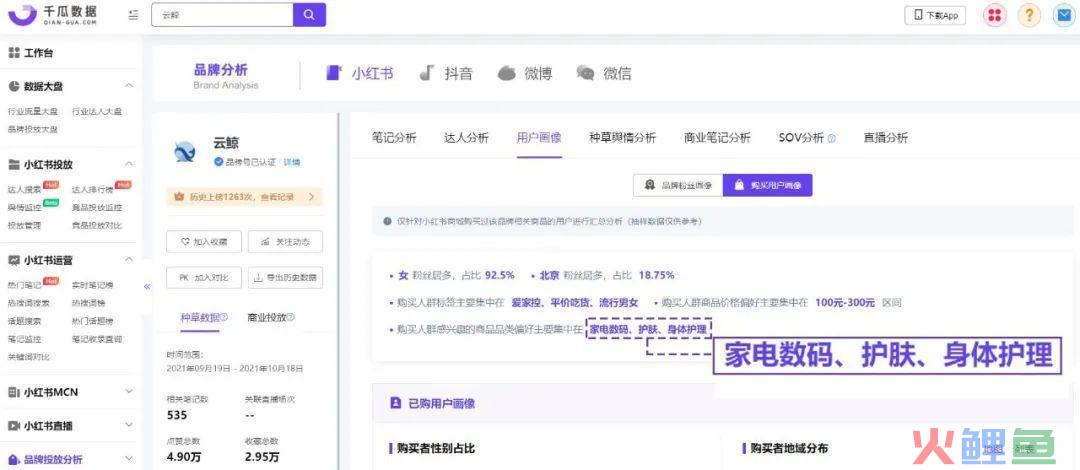
Task: Expand the 小红书MCN section
Action: click(129, 391)
